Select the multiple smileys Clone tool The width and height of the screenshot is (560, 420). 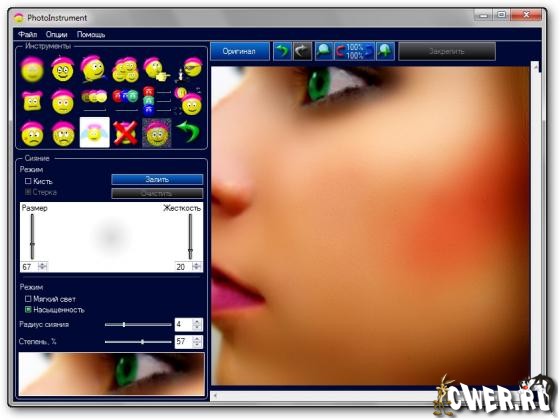[125, 69]
